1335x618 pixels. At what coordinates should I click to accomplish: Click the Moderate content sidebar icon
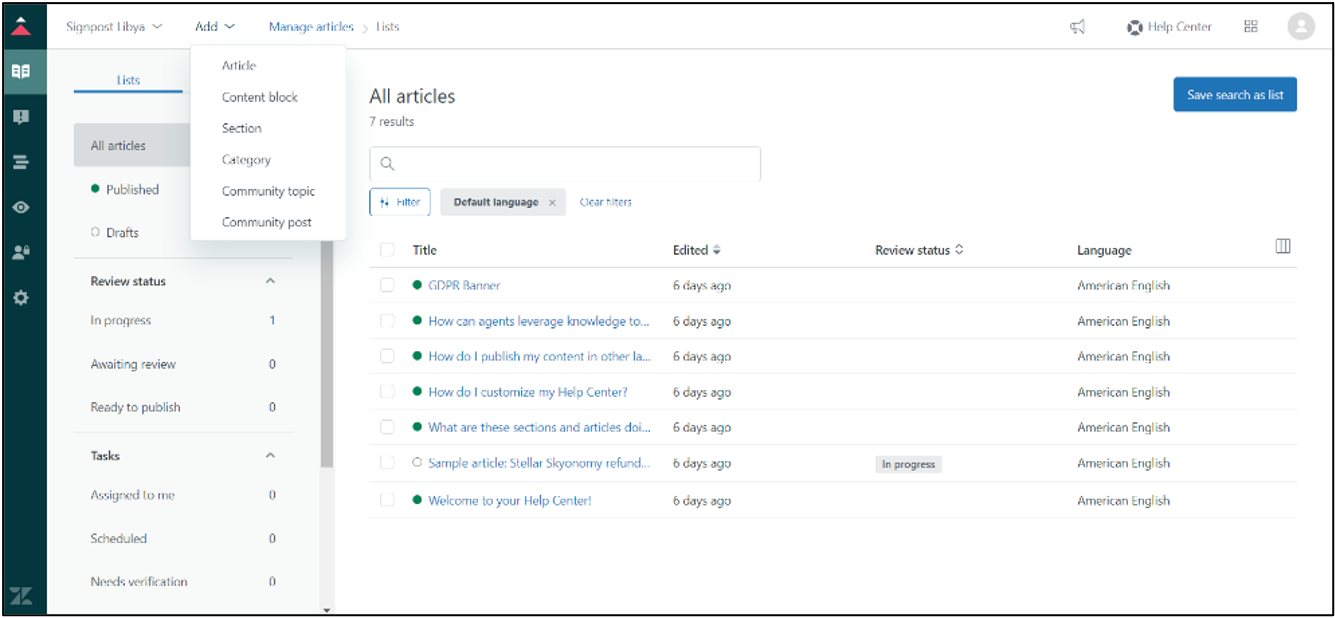(21, 117)
